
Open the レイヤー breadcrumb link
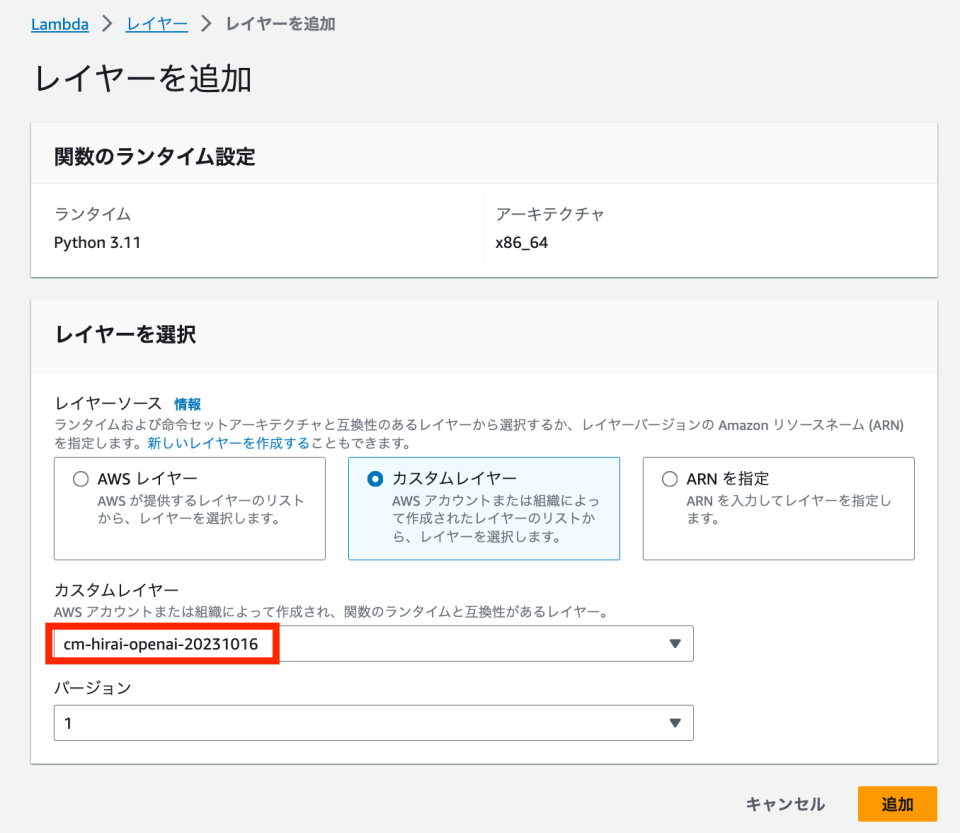157,24
